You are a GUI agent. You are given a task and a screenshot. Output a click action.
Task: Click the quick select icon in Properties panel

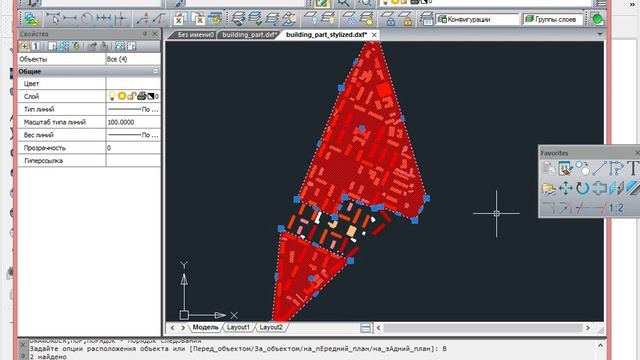pos(76,46)
